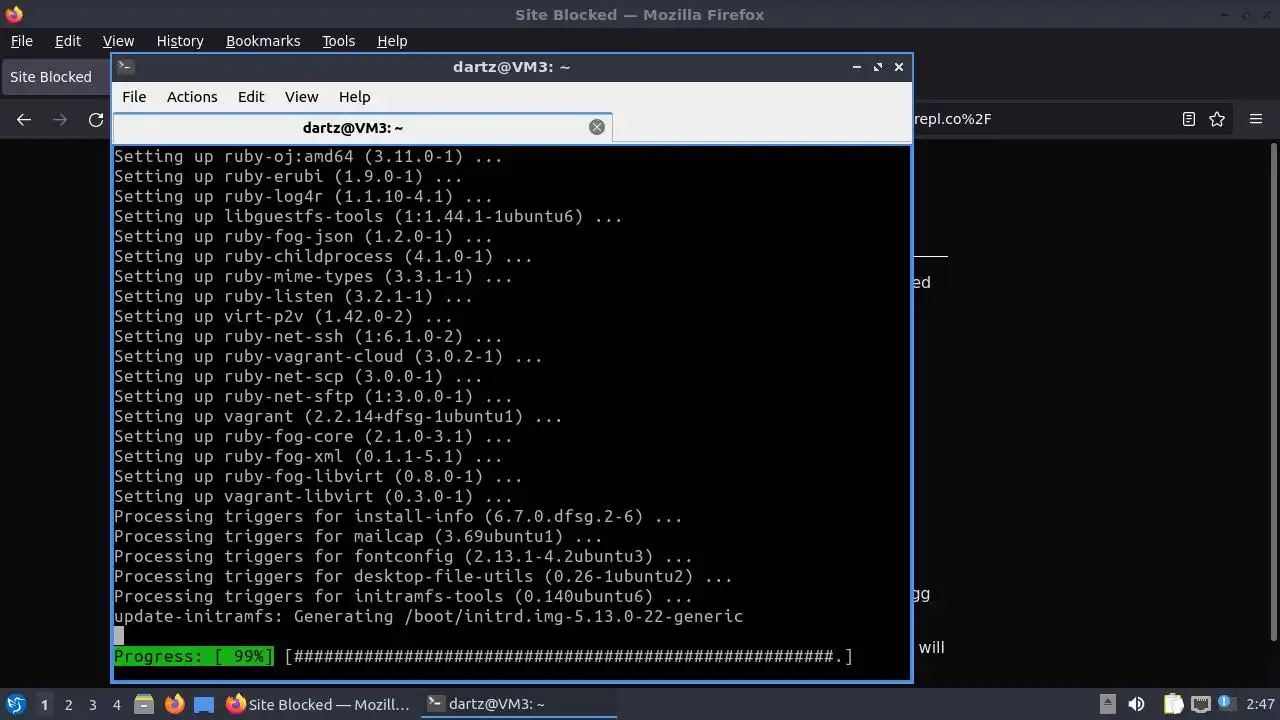
Task: Open Firefox Help menu
Action: pyautogui.click(x=392, y=41)
